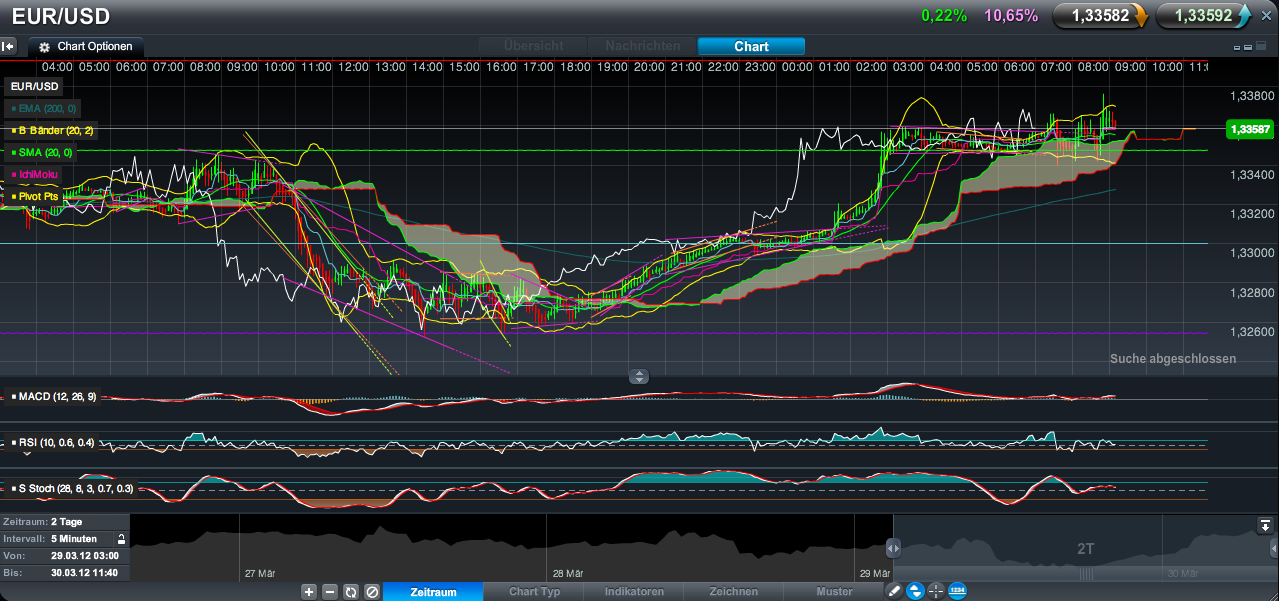The image size is (1279, 601).
Task: Switch to the Indikatoren tab
Action: [x=634, y=591]
